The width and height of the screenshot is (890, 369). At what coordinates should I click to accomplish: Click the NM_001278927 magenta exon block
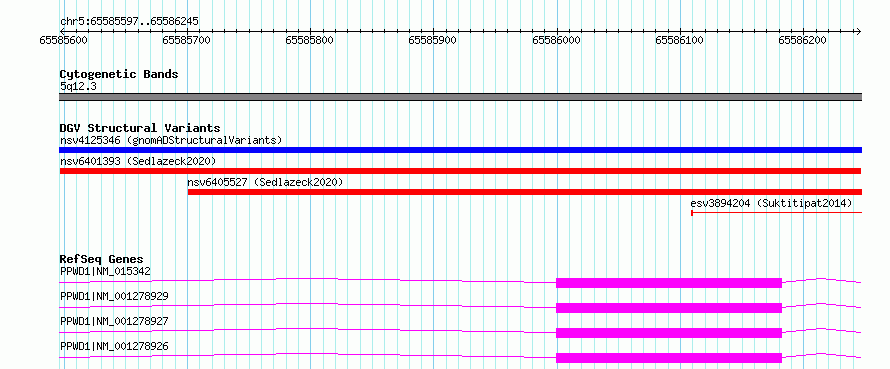669,333
